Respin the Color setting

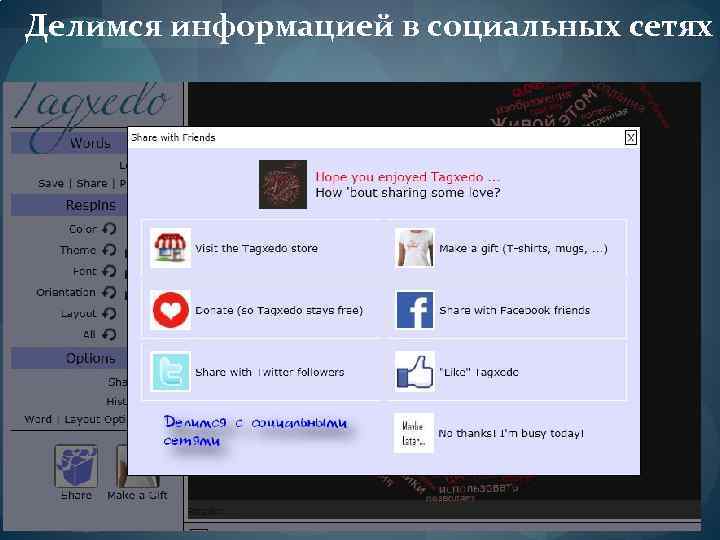[109, 229]
